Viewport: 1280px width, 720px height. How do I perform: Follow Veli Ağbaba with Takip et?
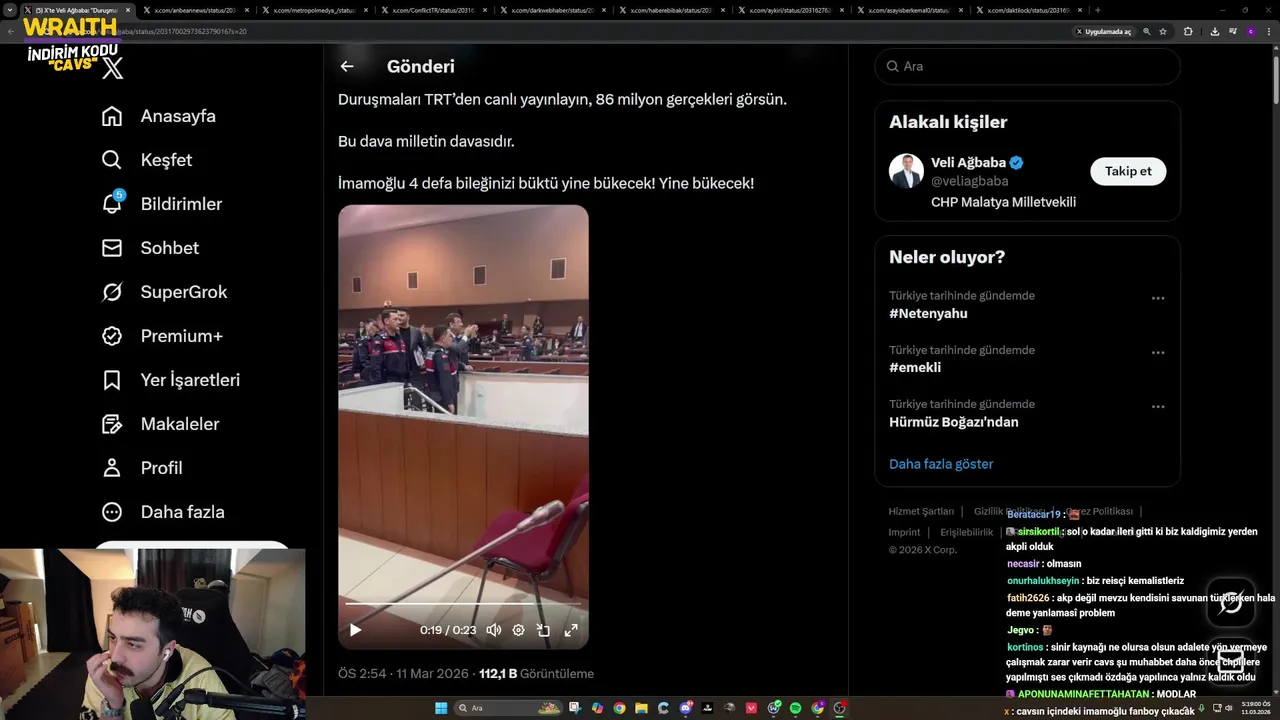(x=1128, y=171)
